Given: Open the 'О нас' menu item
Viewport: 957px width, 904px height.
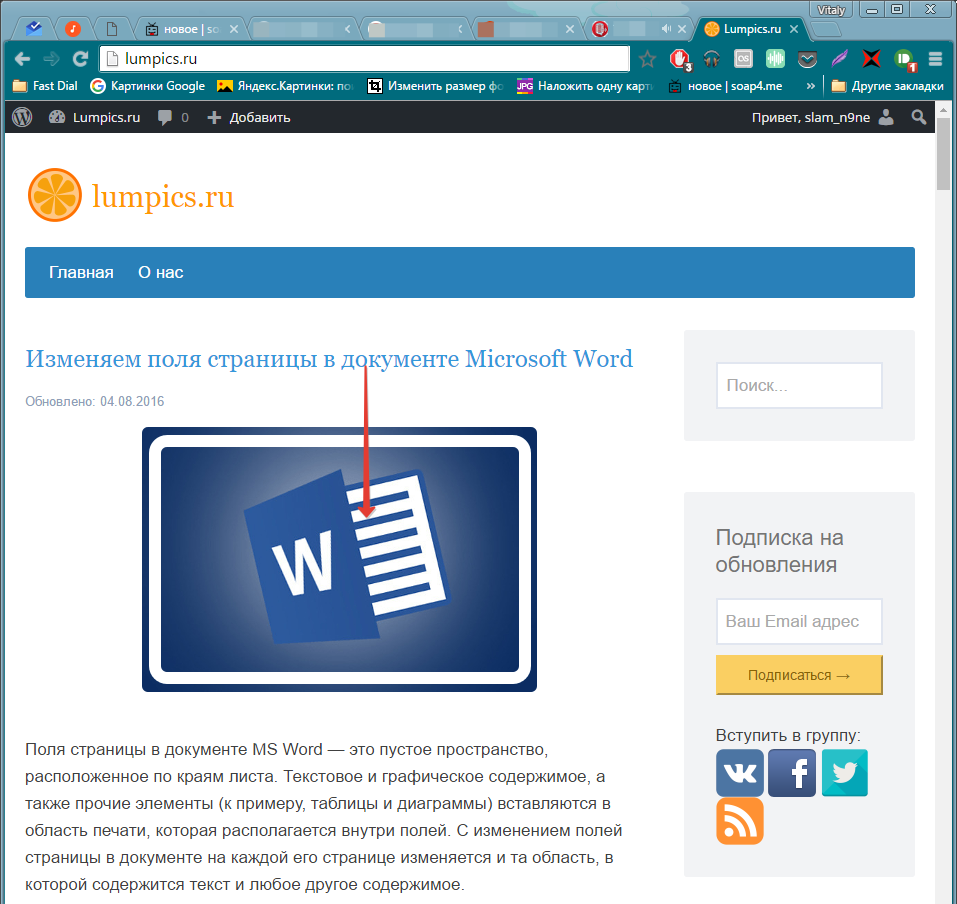Looking at the screenshot, I should (x=160, y=272).
